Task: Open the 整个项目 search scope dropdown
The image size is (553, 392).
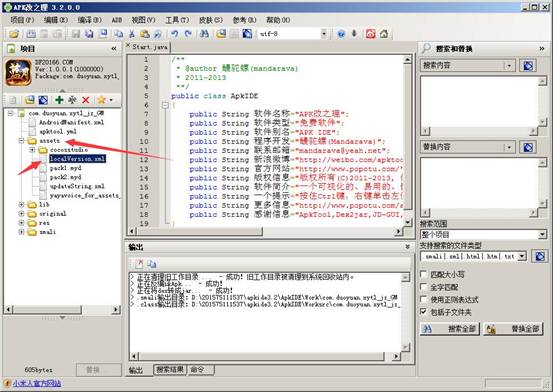Action: (x=542, y=234)
